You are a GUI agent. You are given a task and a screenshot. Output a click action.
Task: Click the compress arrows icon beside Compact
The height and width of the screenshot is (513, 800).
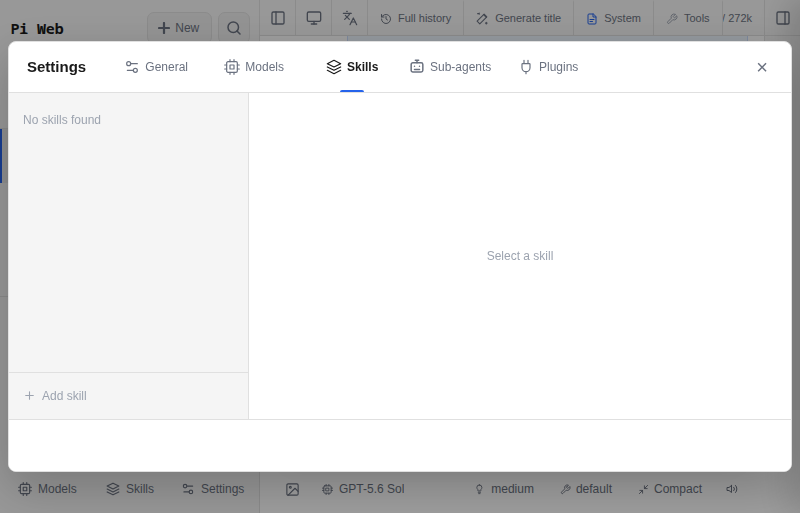coord(643,489)
